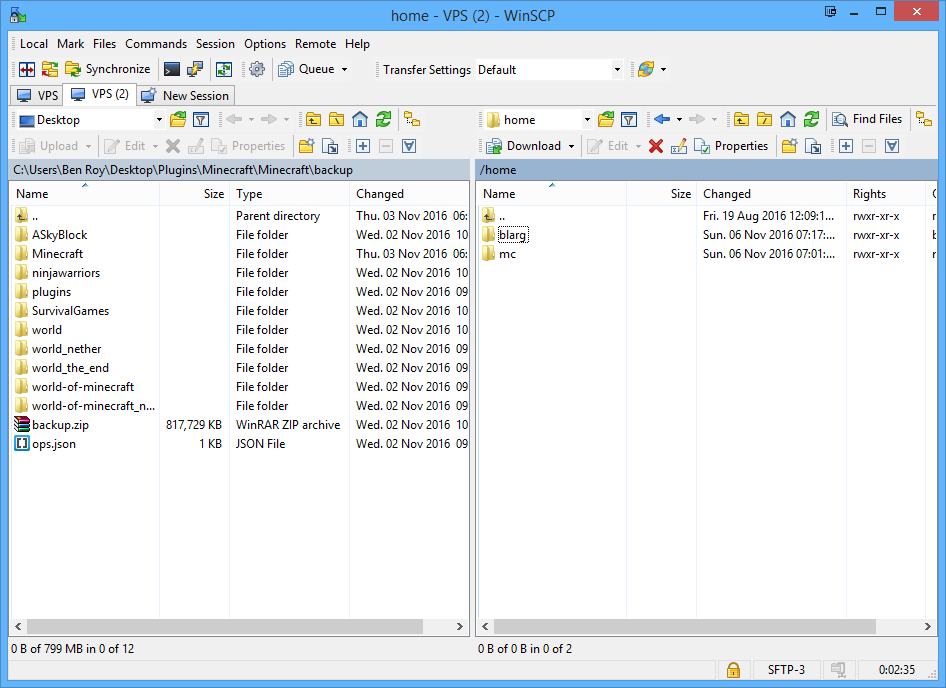
Task: Expand the Queue dropdown arrow
Action: tap(344, 70)
